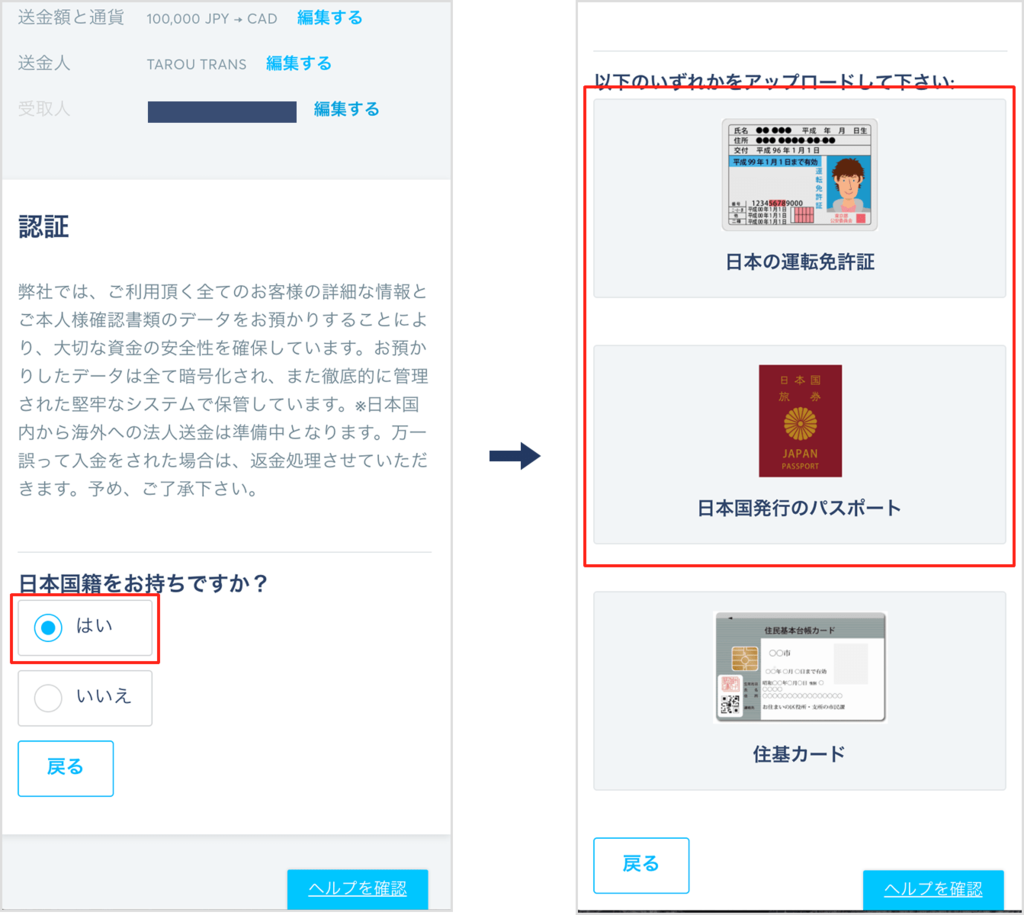The height and width of the screenshot is (915, 1024).
Task: Click ヘルプを確認 on the right panel
Action: pos(933,889)
